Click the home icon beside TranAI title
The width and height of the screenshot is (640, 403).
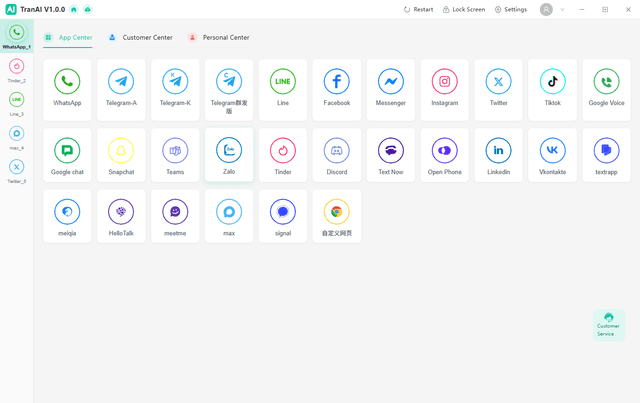[x=74, y=9]
